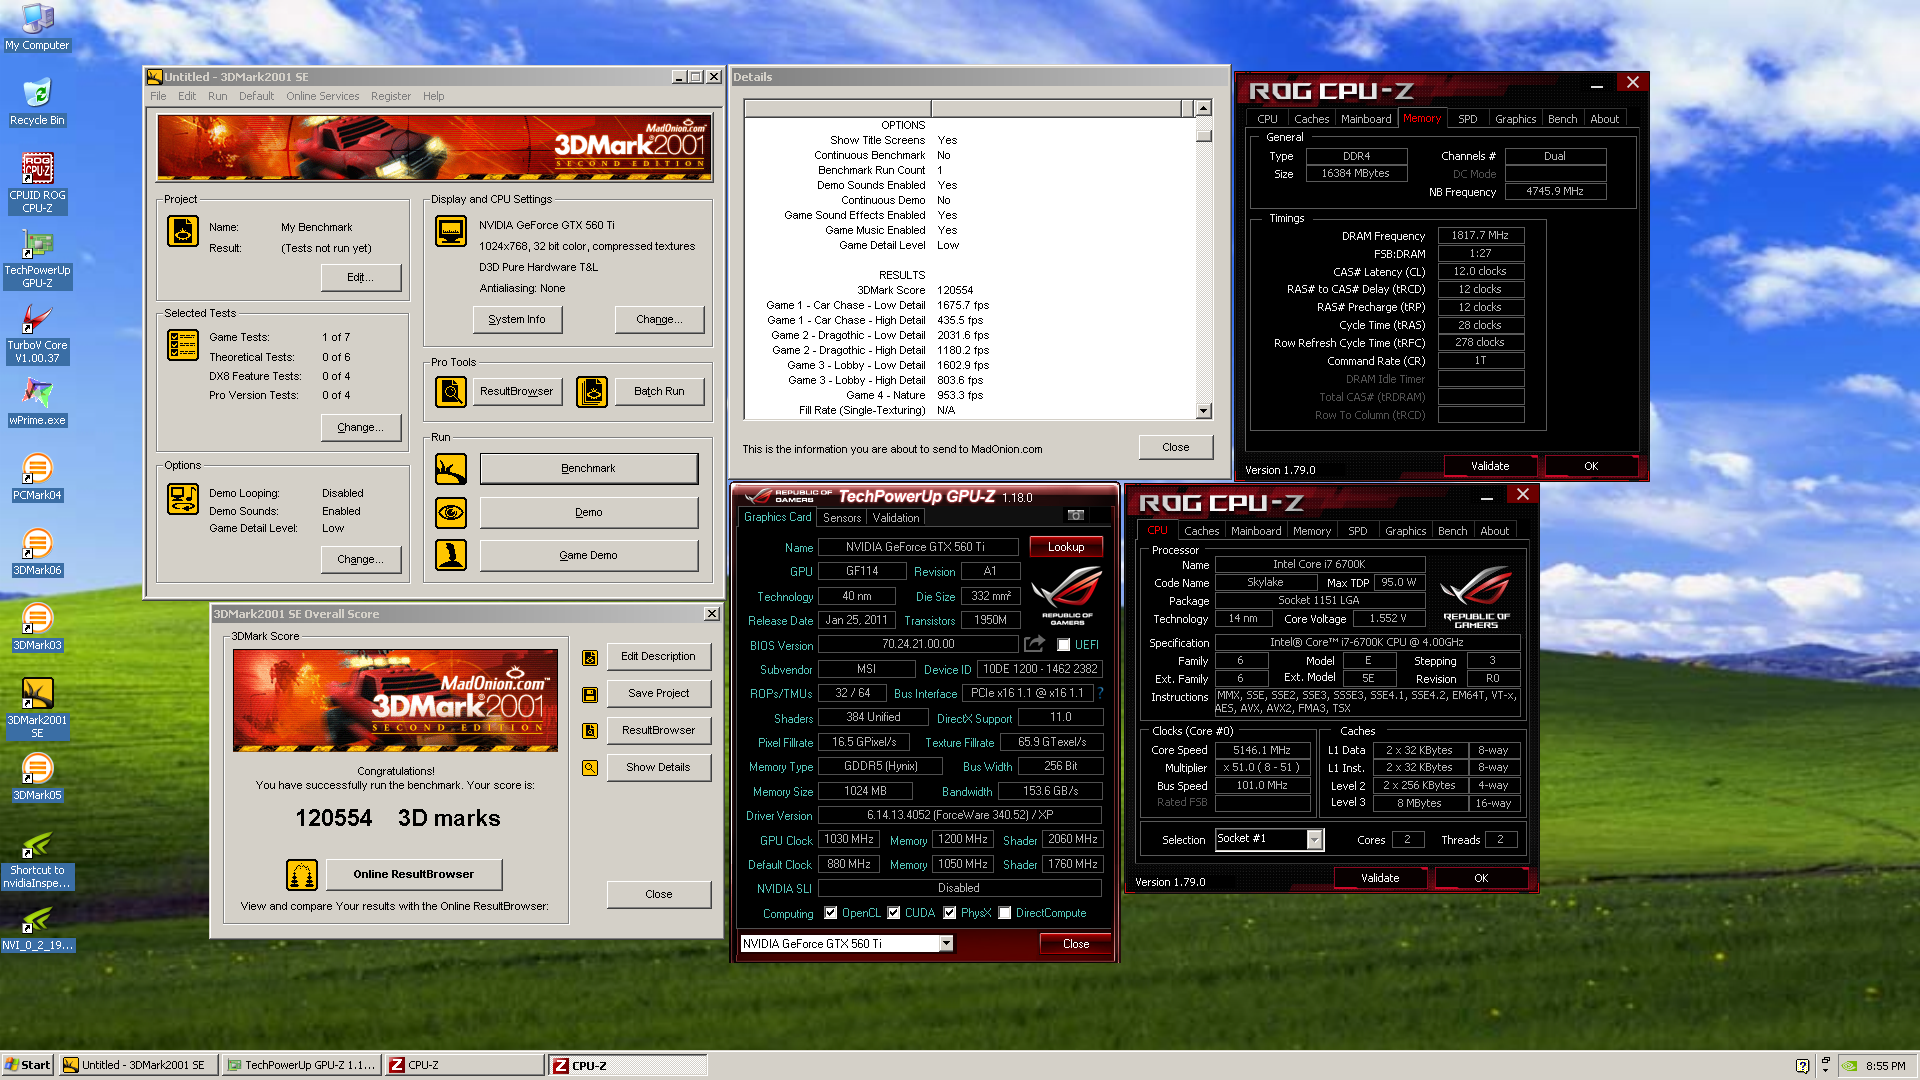Click Online ResultBrowser button
The width and height of the screenshot is (1920, 1080).
[414, 874]
